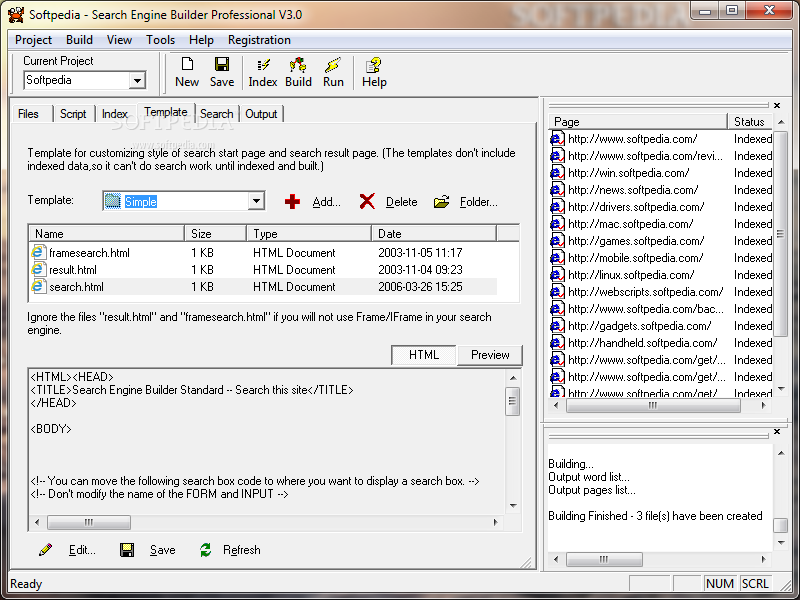Click the HTML editor vertical scrollbar thumb
800x600 pixels.
[513, 402]
